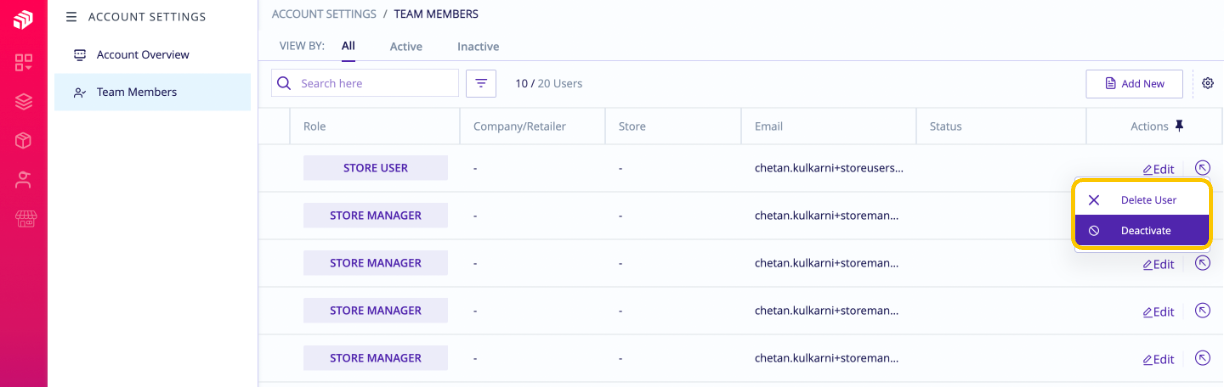Screen dimensions: 1224x387
Task: Open the more actions arrow for the Store User row
Action: click(1203, 168)
